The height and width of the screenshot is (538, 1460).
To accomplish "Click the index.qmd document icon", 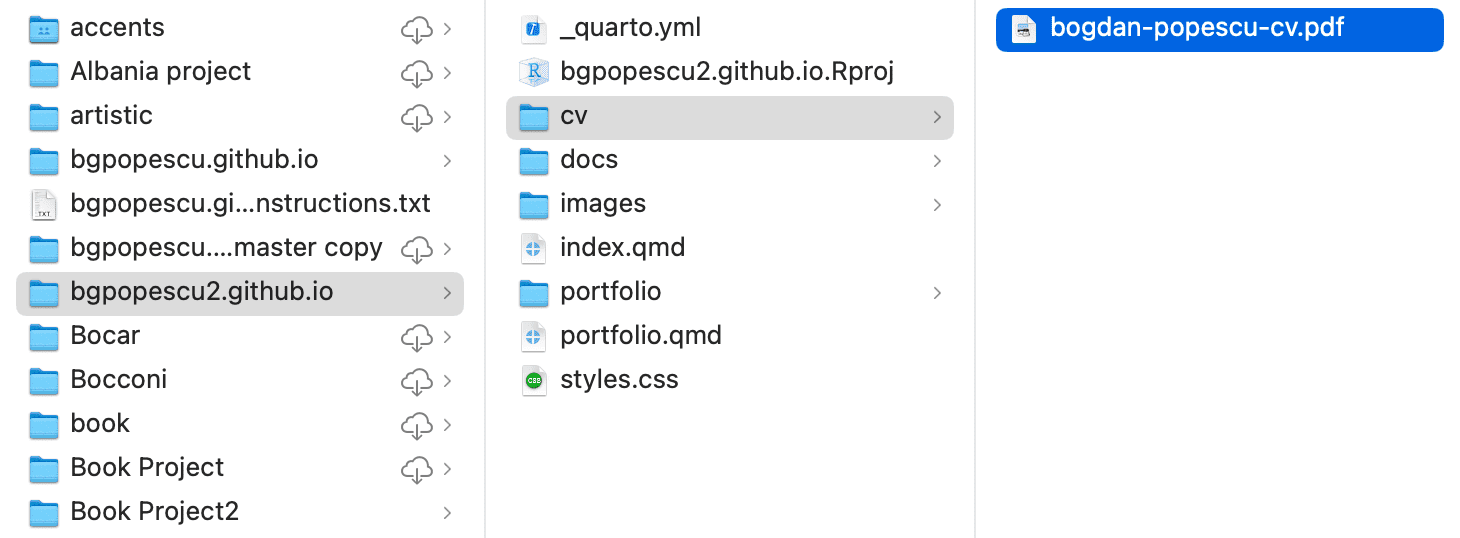I will click(x=534, y=248).
